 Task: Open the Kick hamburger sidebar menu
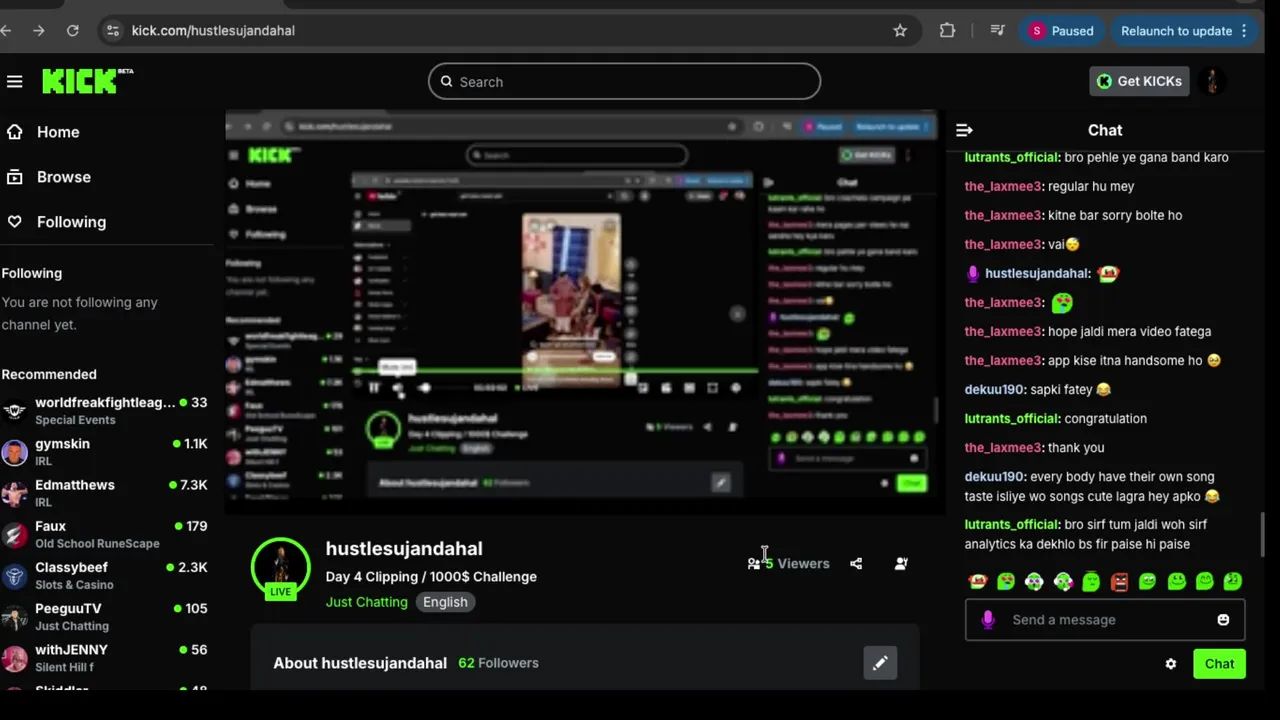(x=14, y=82)
